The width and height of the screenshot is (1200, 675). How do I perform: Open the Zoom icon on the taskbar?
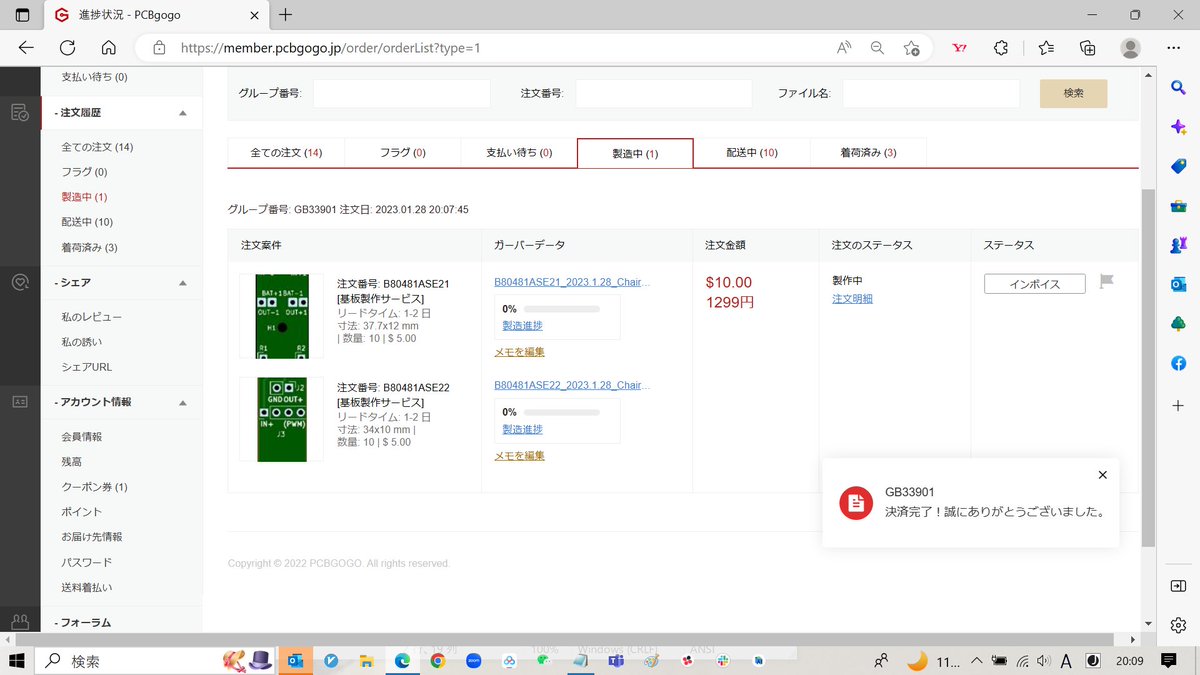tap(474, 661)
